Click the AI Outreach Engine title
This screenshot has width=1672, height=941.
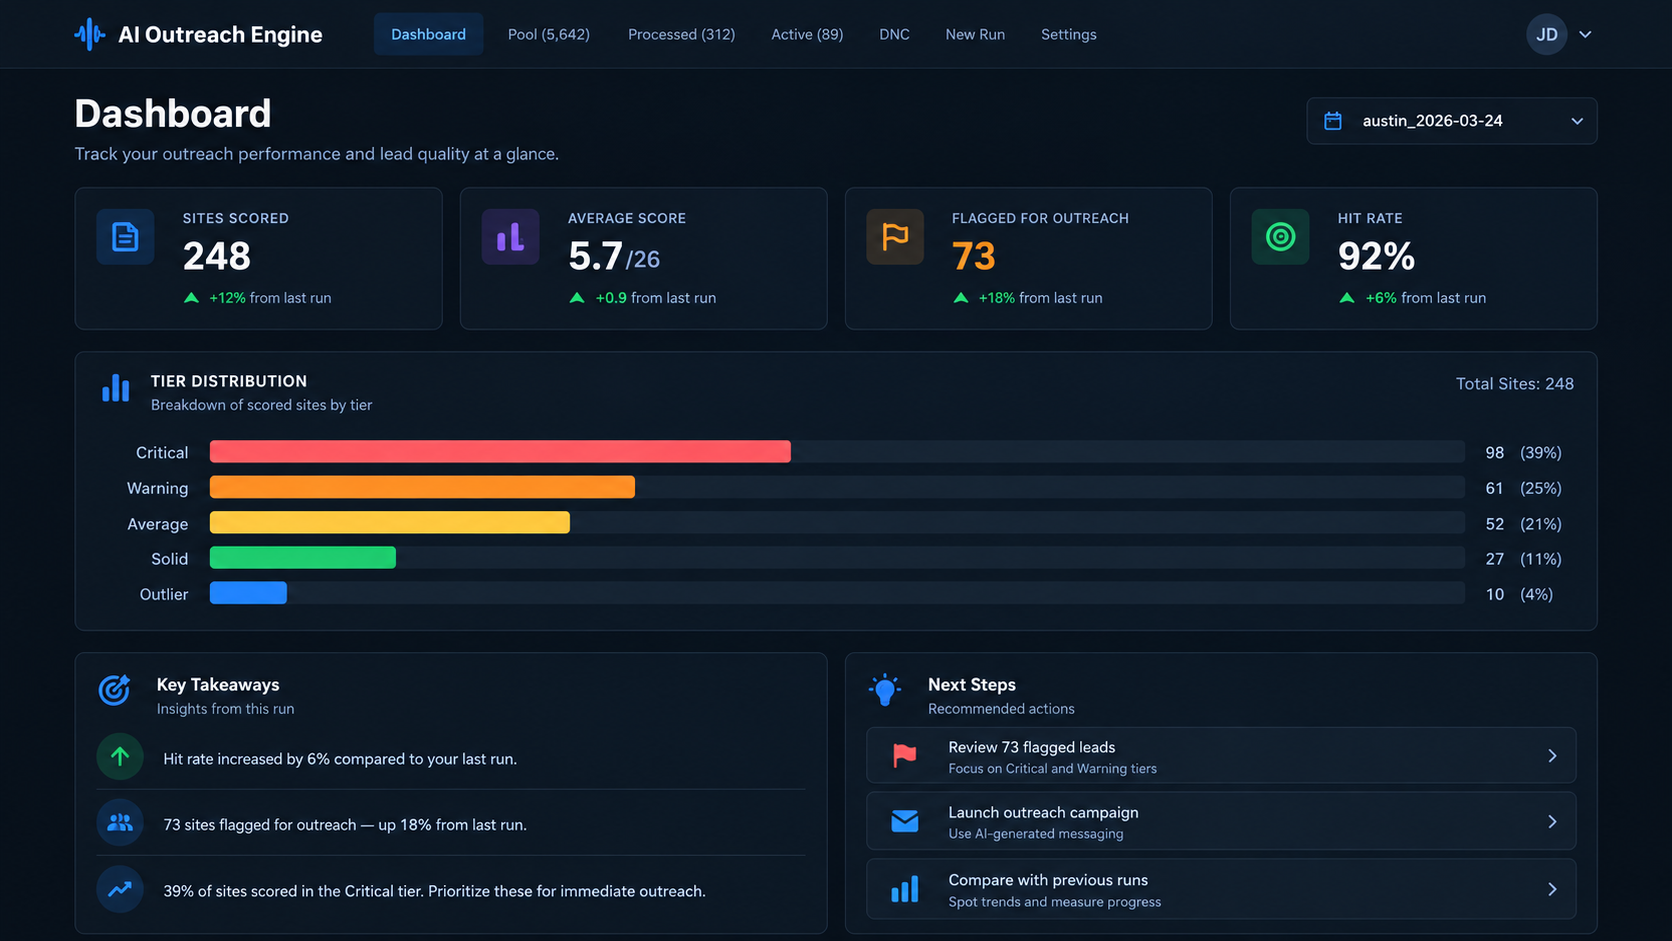pos(220,35)
